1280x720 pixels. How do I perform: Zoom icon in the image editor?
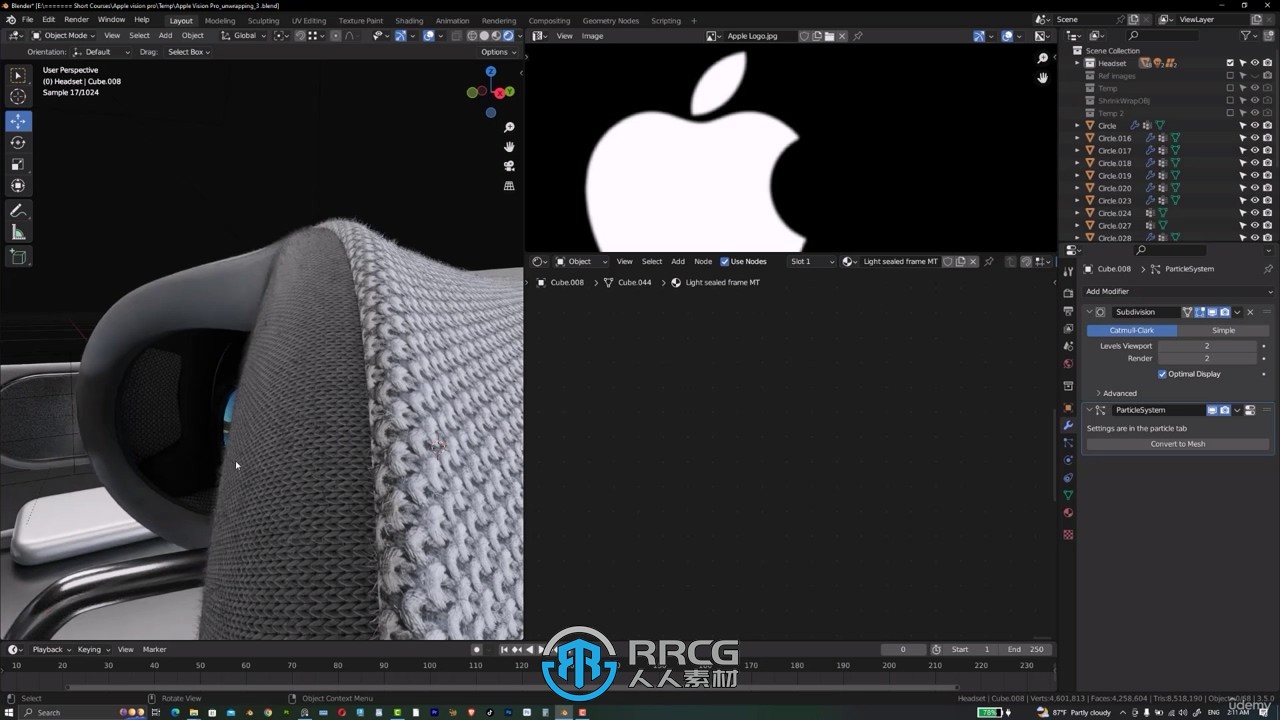pos(1043,59)
